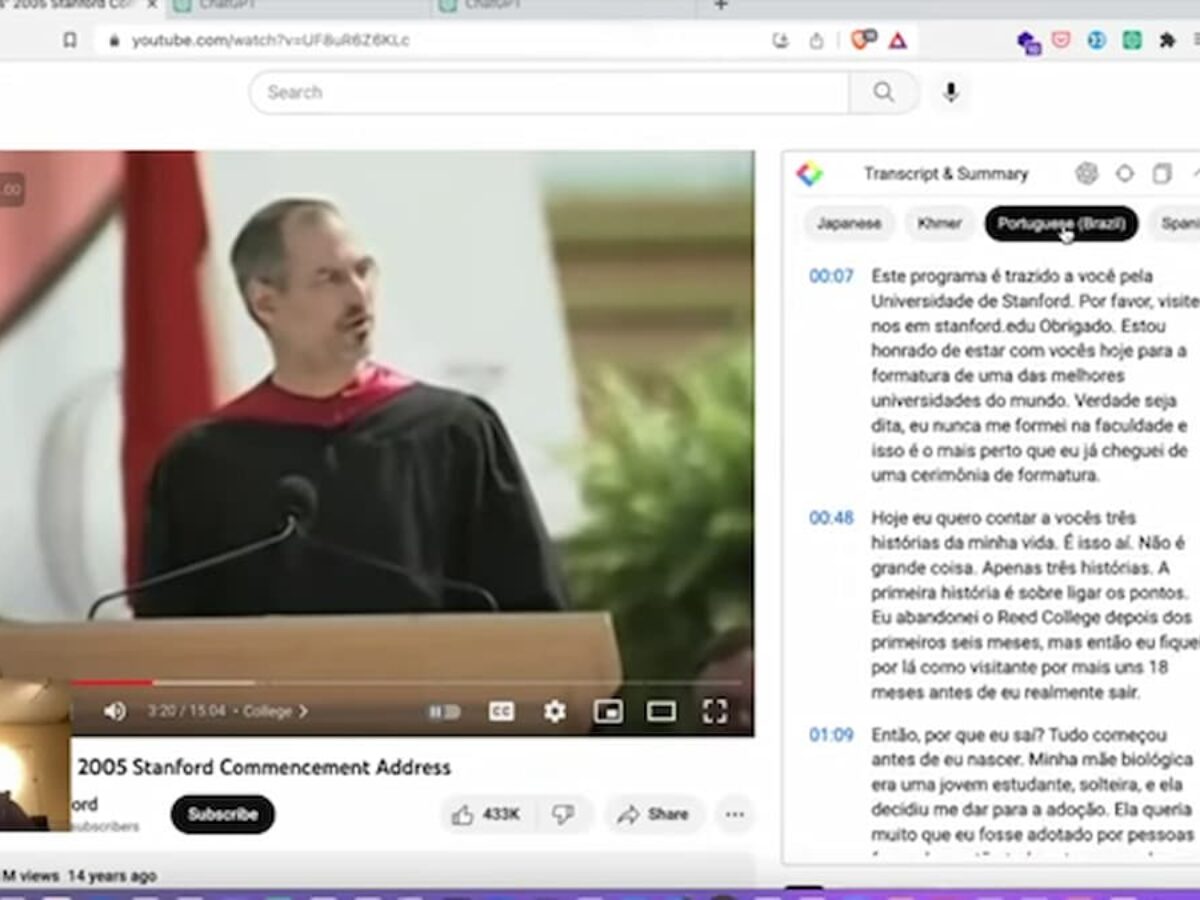This screenshot has height=900, width=1200.
Task: Jump to transcript timestamp 01:09
Action: click(x=831, y=735)
